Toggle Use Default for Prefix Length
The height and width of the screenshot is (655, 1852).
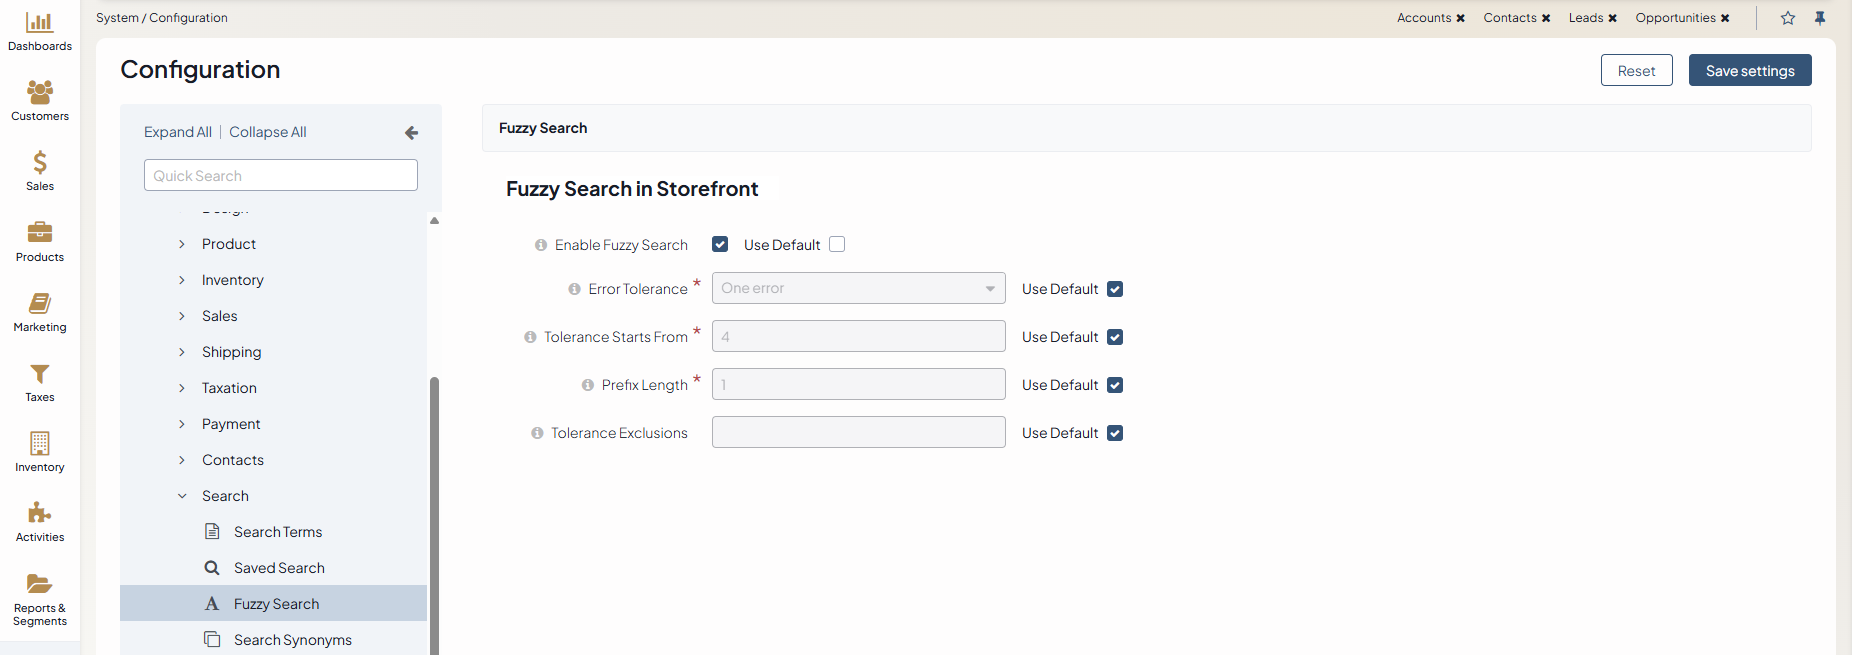[1115, 385]
